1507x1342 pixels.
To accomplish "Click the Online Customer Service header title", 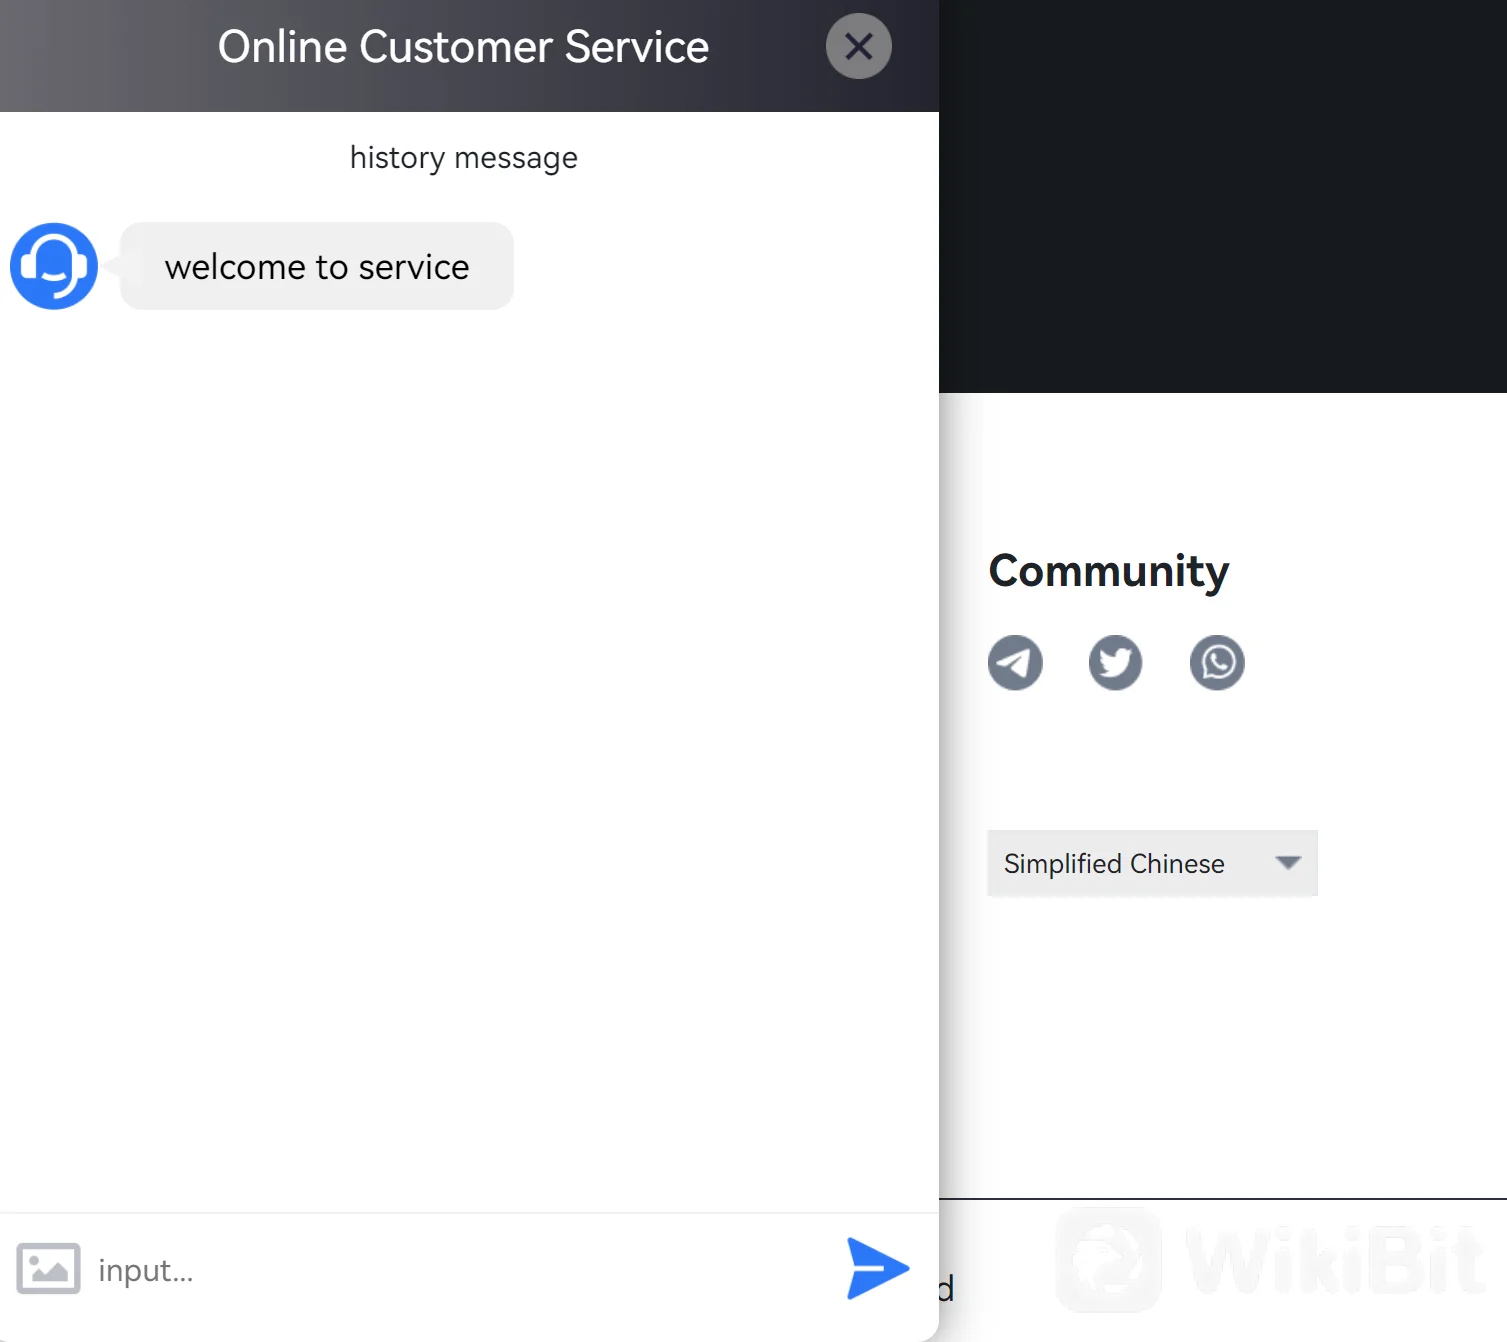I will pyautogui.click(x=463, y=47).
